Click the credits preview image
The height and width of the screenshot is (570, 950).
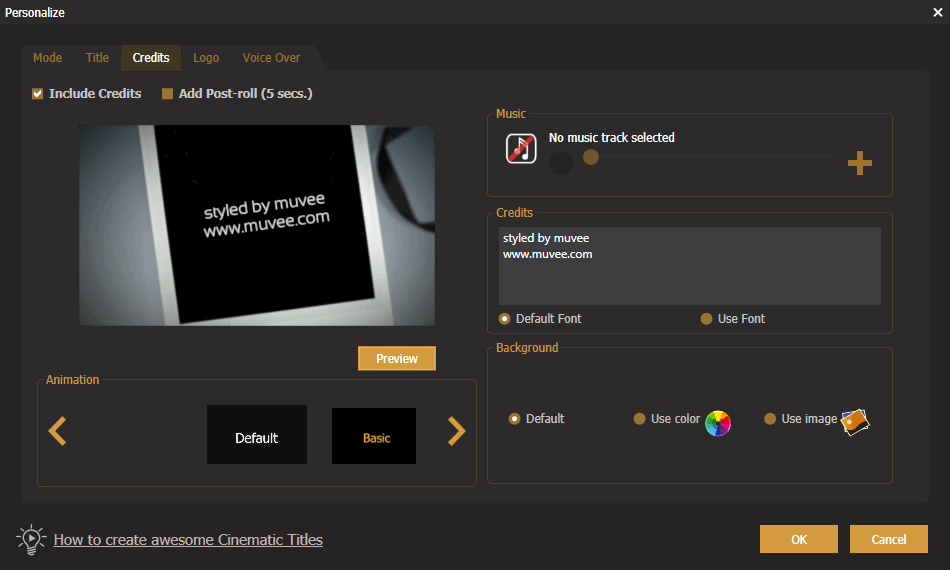point(257,225)
